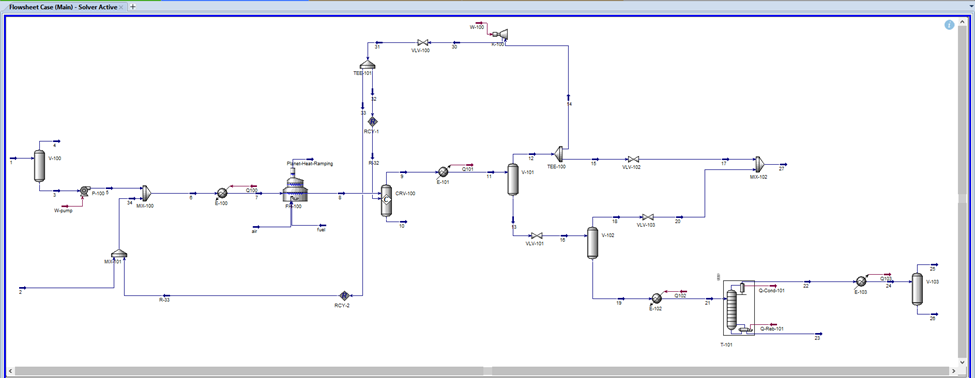Click feed stream label 1
This screenshot has width=975, height=378.
pos(11,164)
